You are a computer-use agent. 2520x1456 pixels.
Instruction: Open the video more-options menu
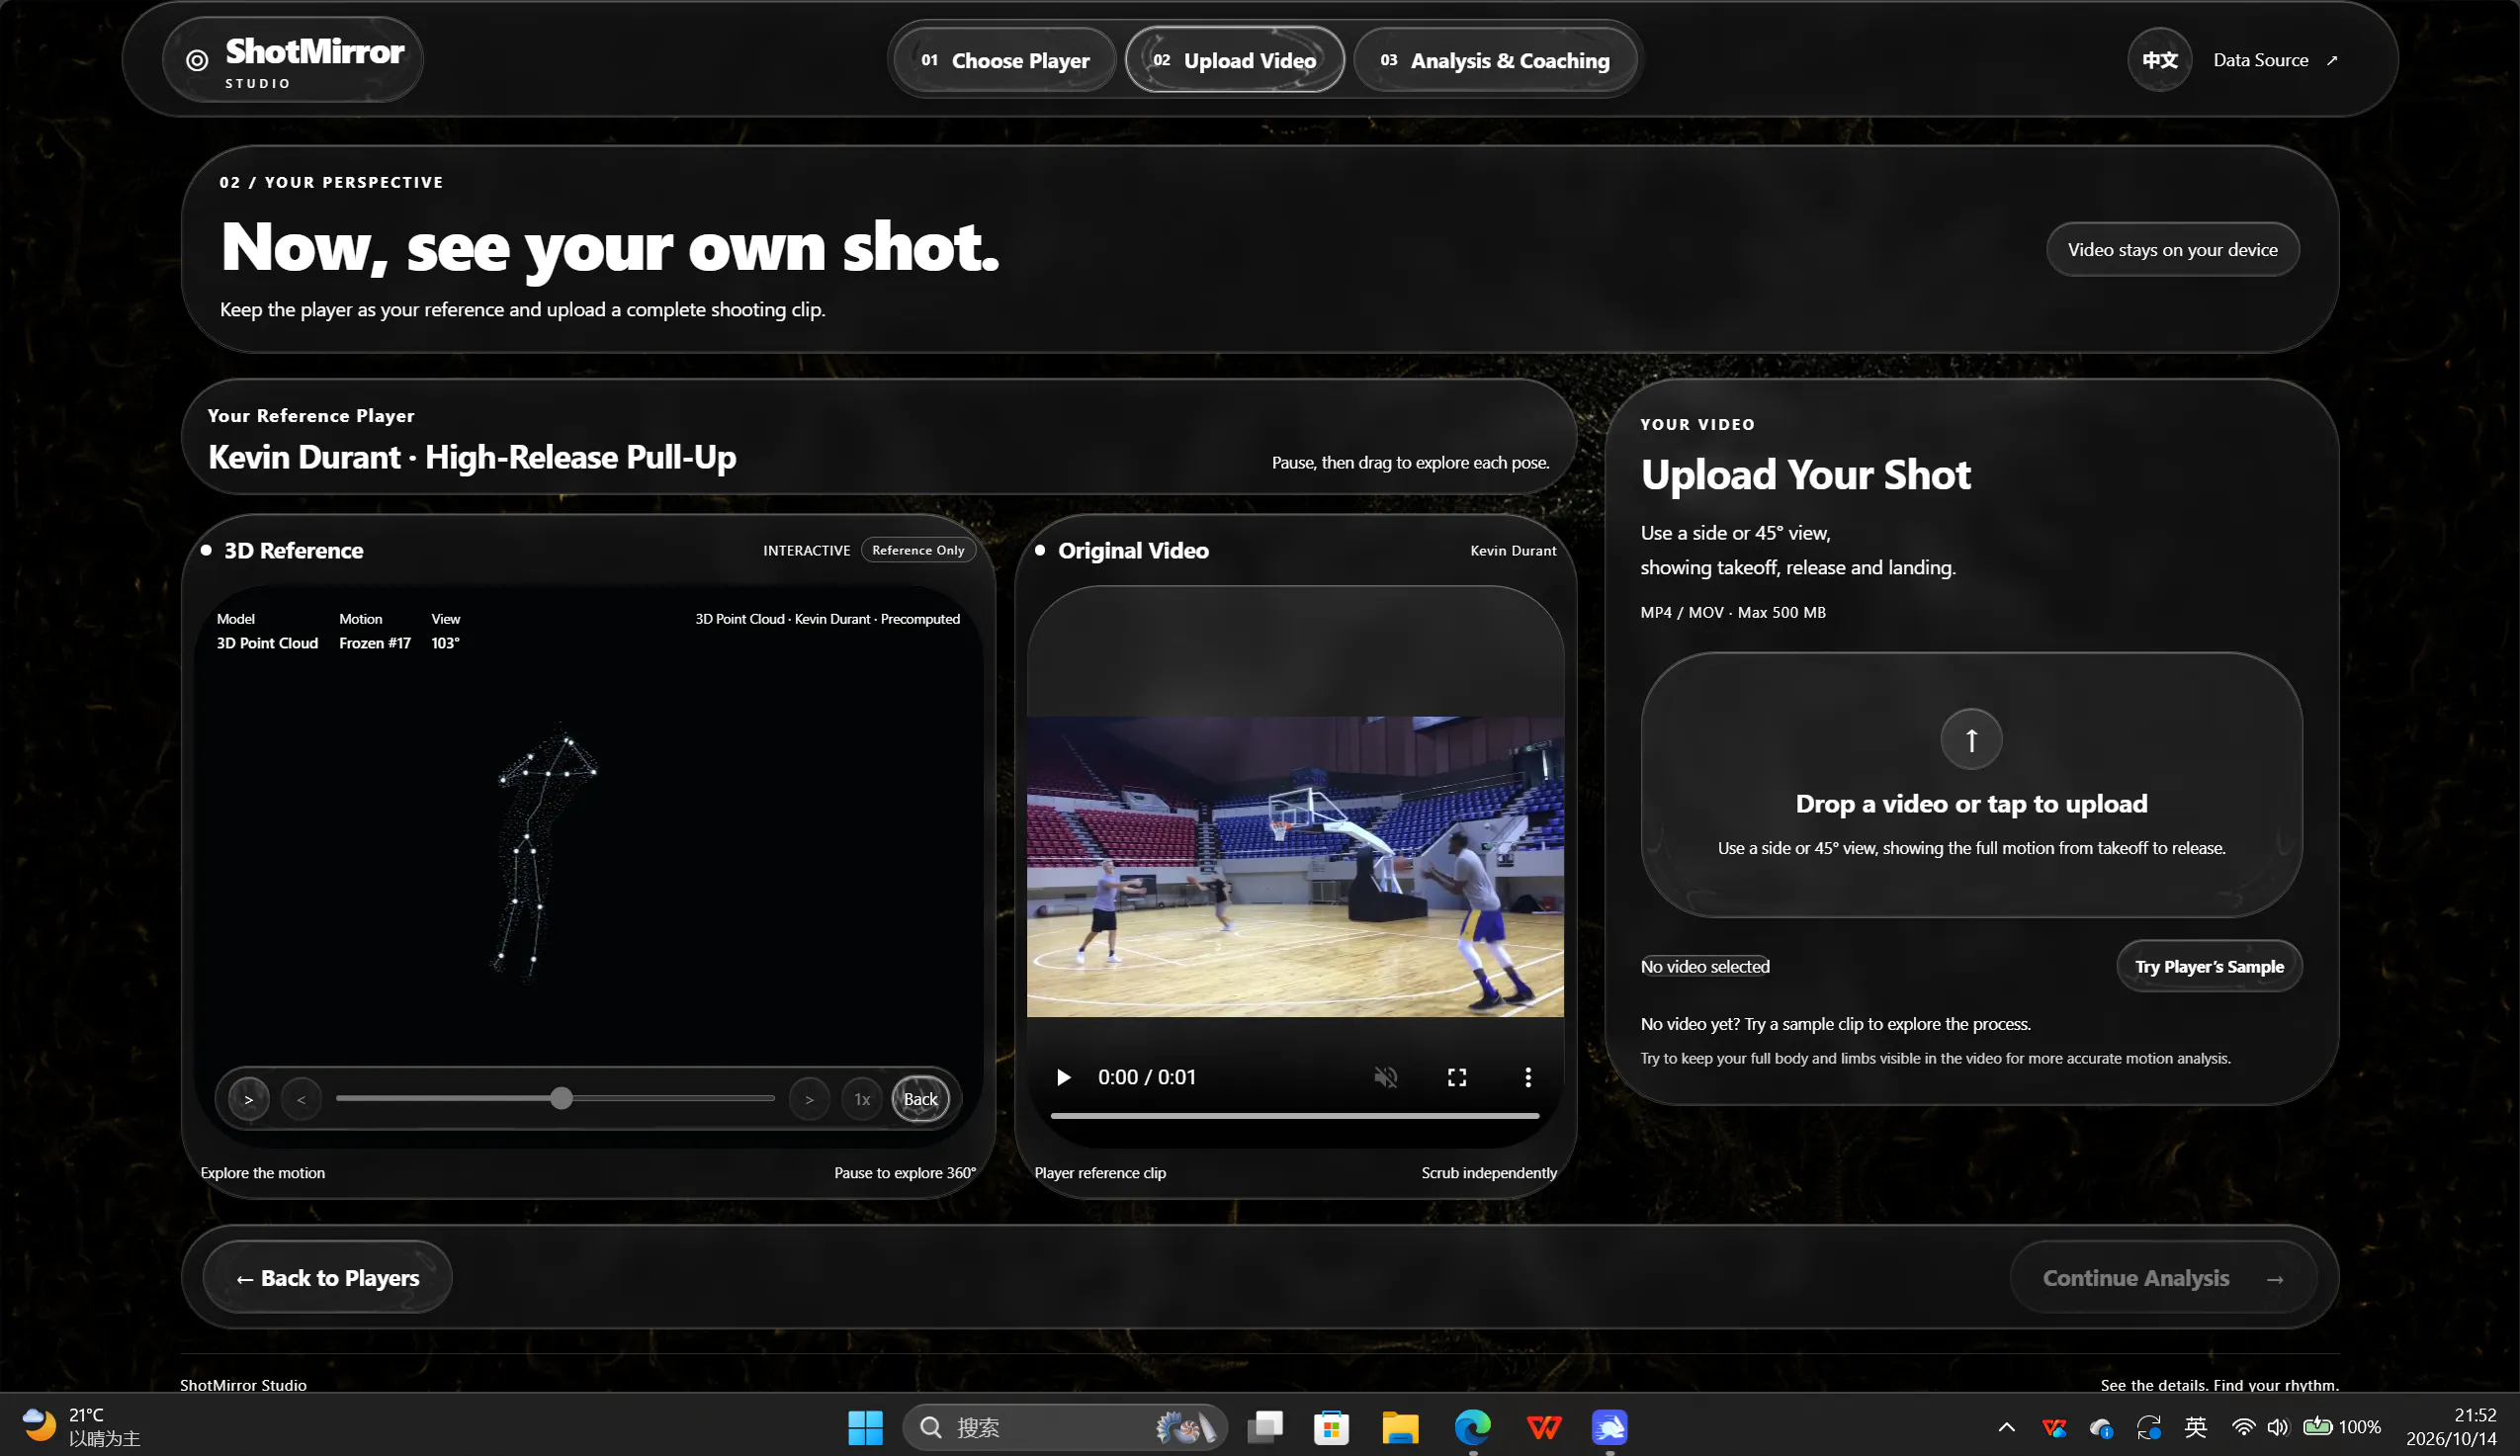pos(1528,1077)
